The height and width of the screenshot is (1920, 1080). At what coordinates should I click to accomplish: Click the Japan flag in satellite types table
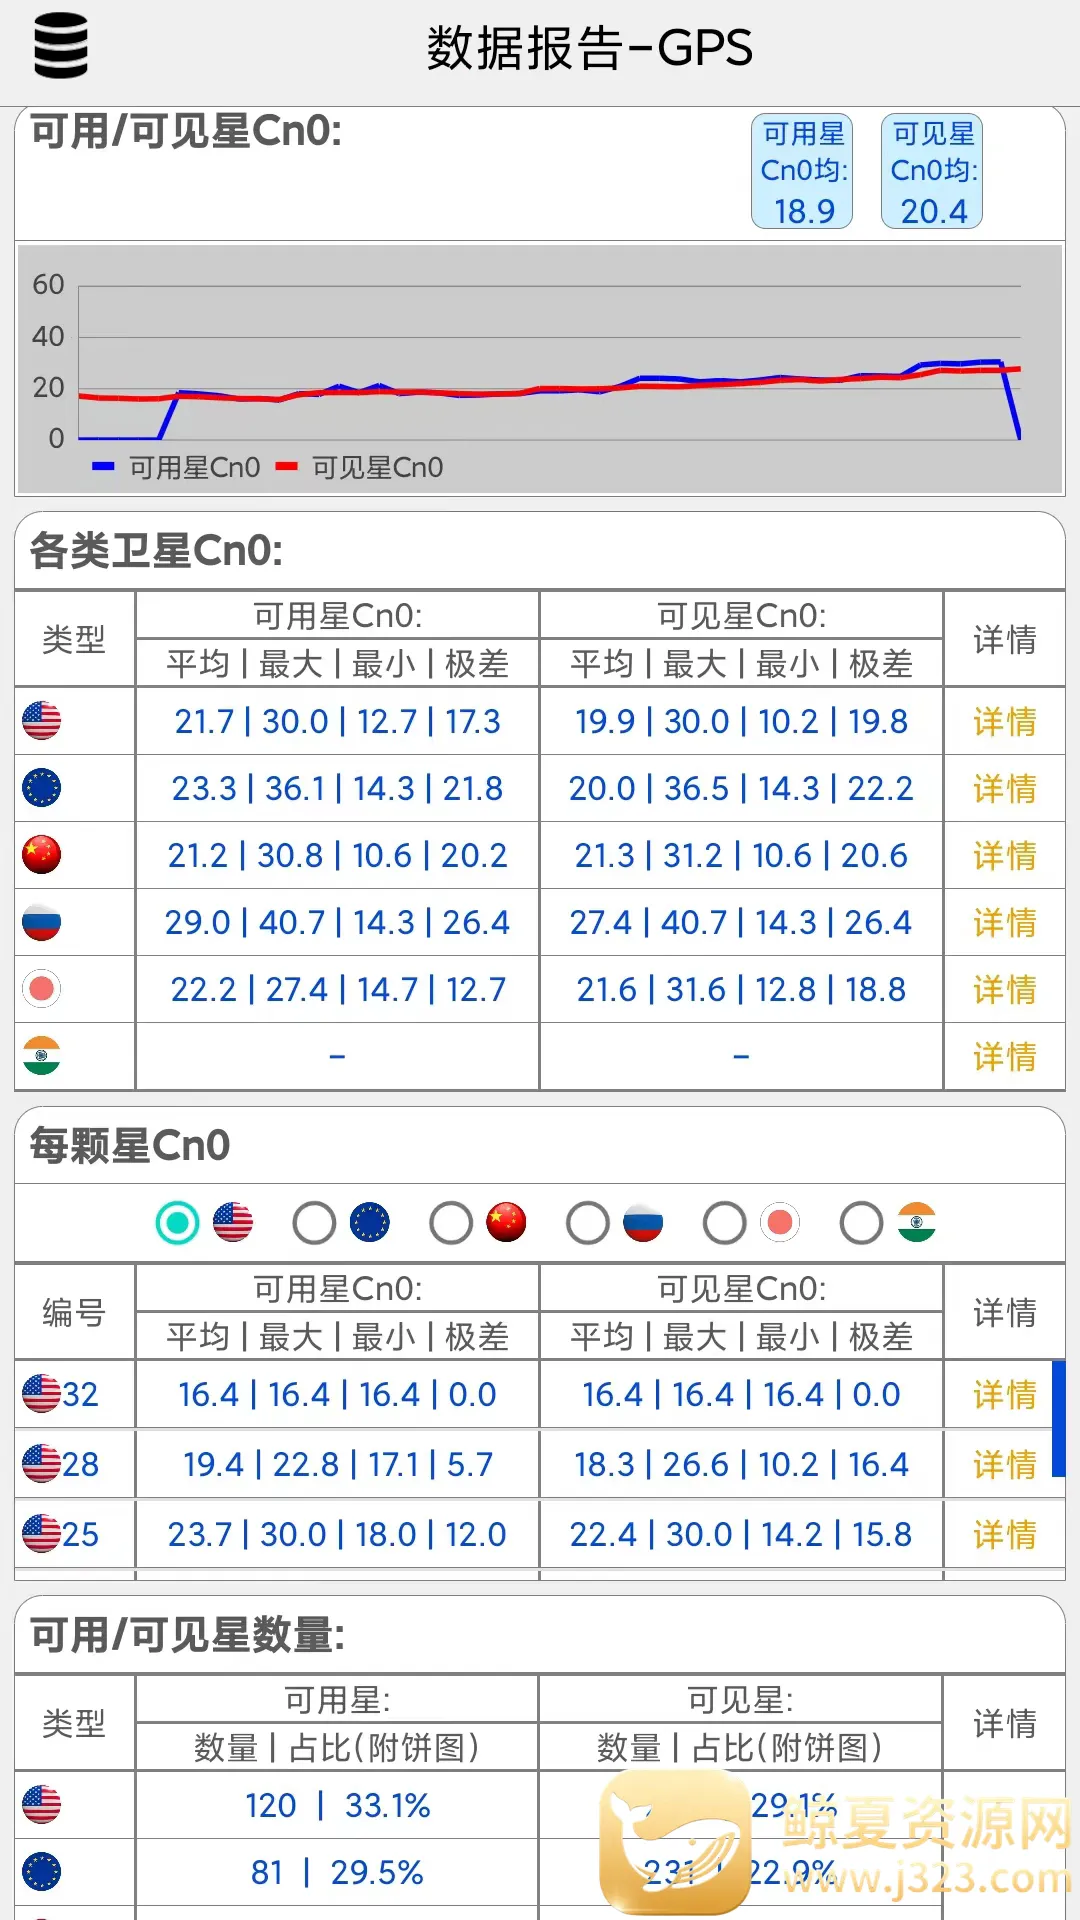[x=42, y=989]
